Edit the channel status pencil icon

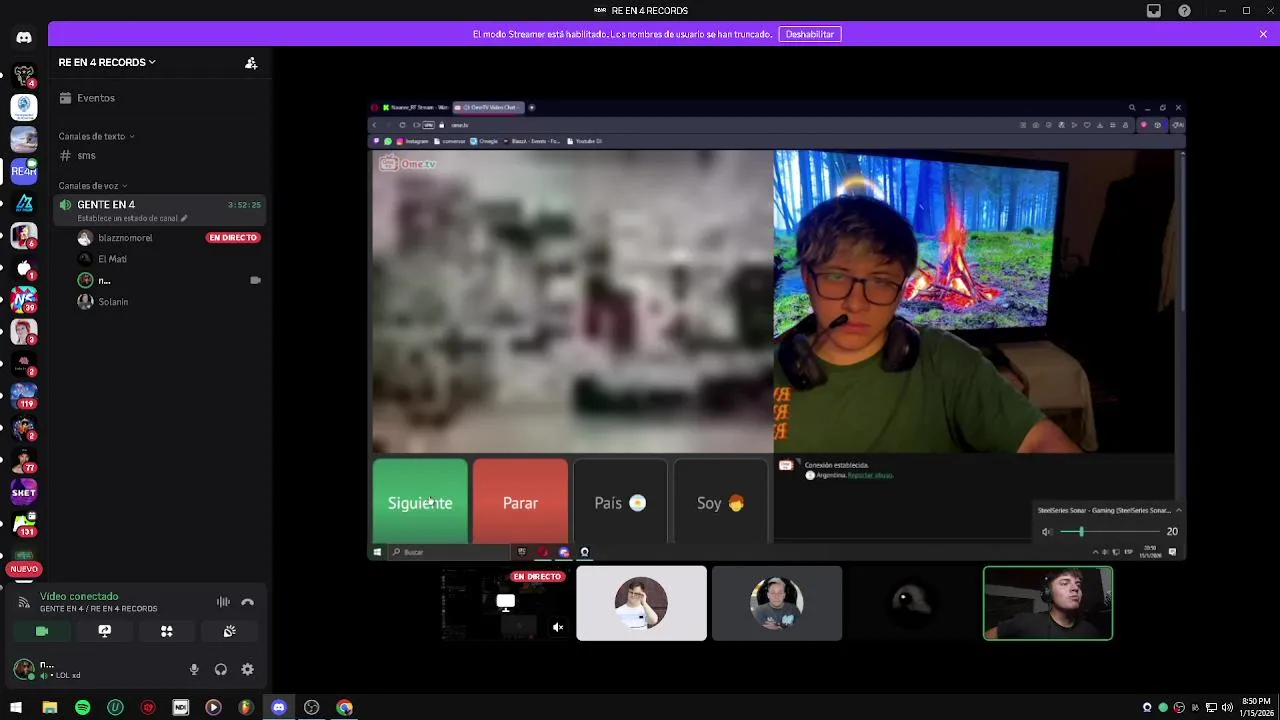[x=183, y=218]
